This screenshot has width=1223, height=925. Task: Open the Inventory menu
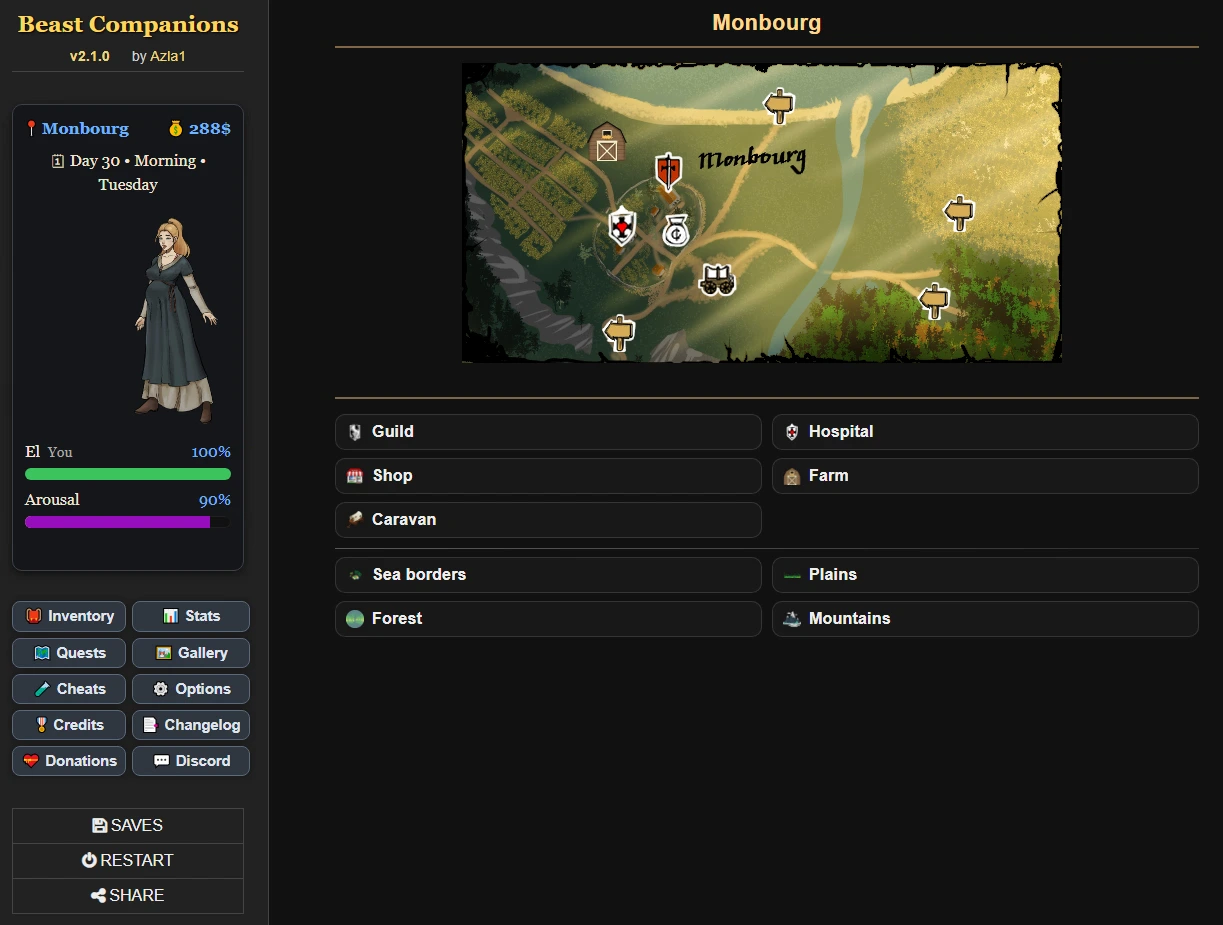coord(69,617)
